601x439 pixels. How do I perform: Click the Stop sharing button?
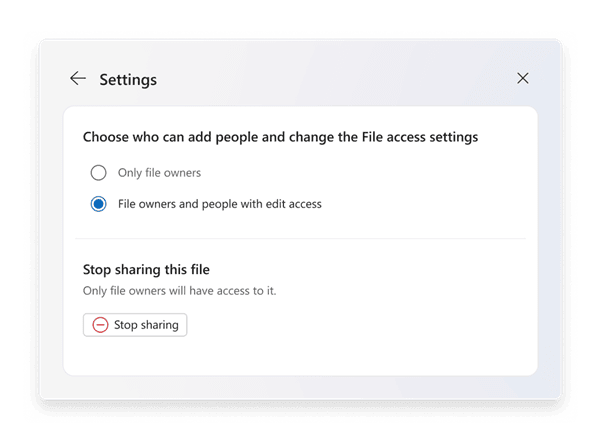[x=135, y=325]
